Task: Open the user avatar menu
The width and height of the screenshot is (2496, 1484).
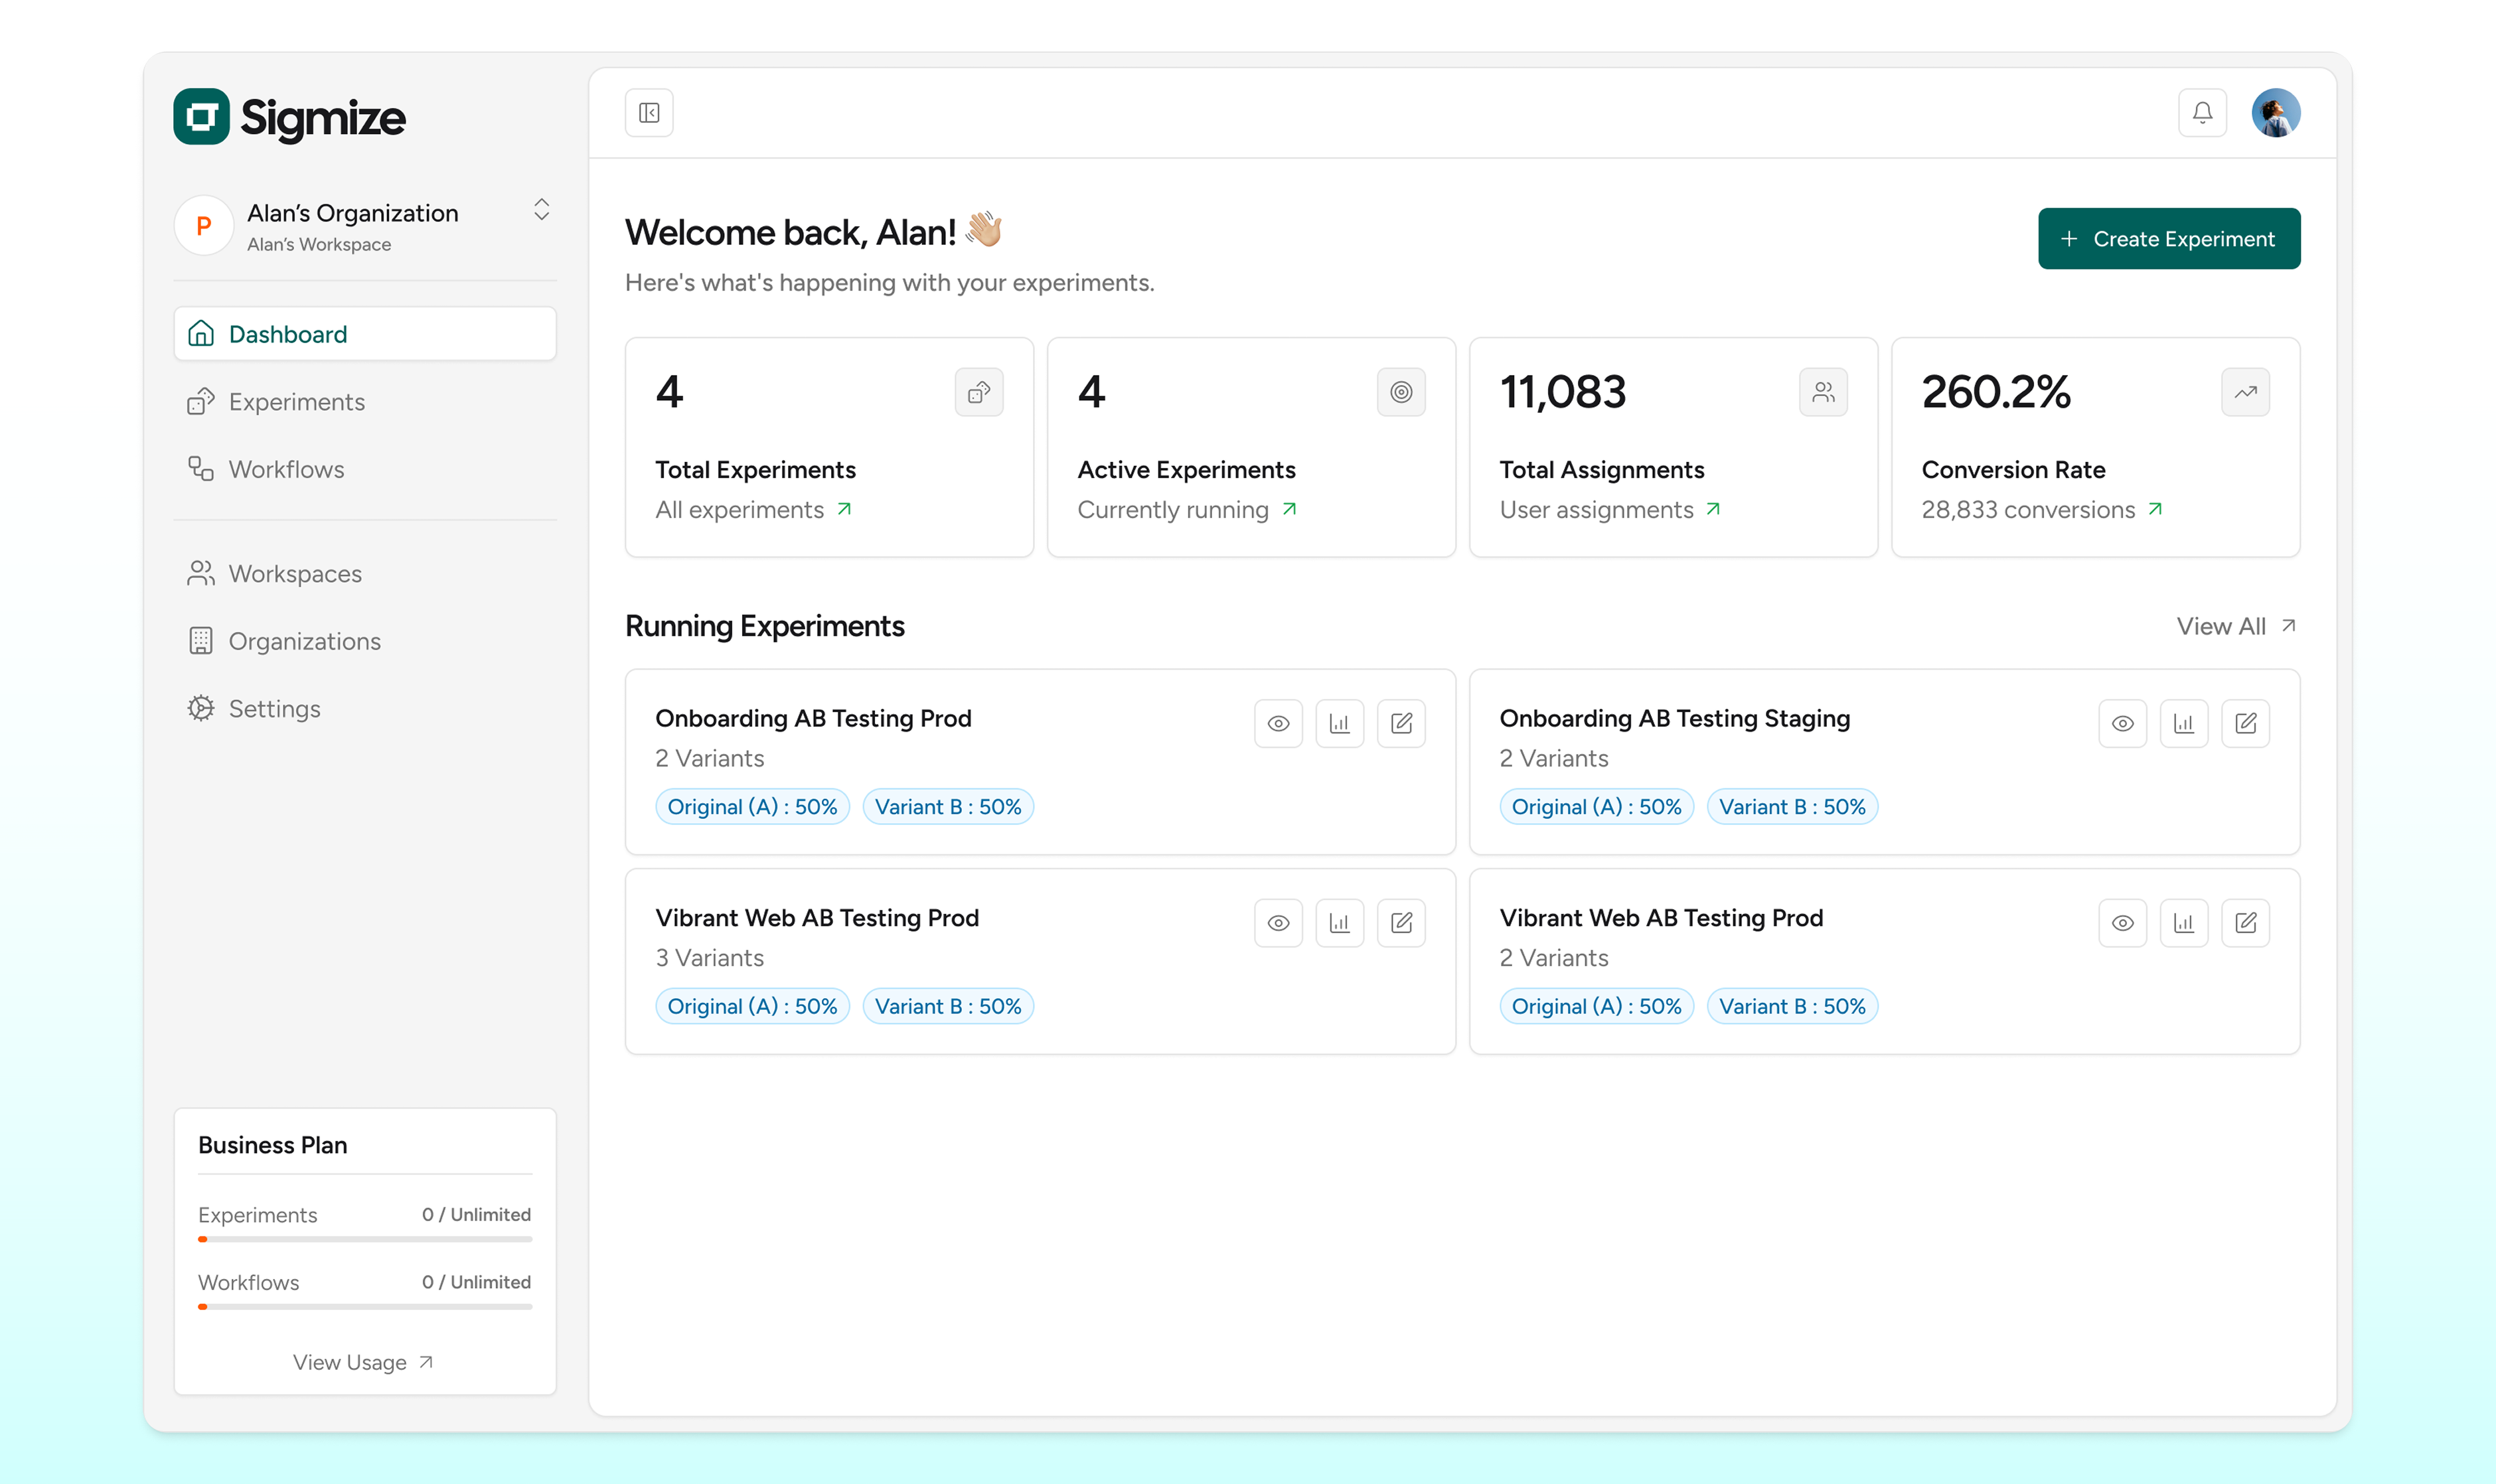Action: [x=2275, y=113]
